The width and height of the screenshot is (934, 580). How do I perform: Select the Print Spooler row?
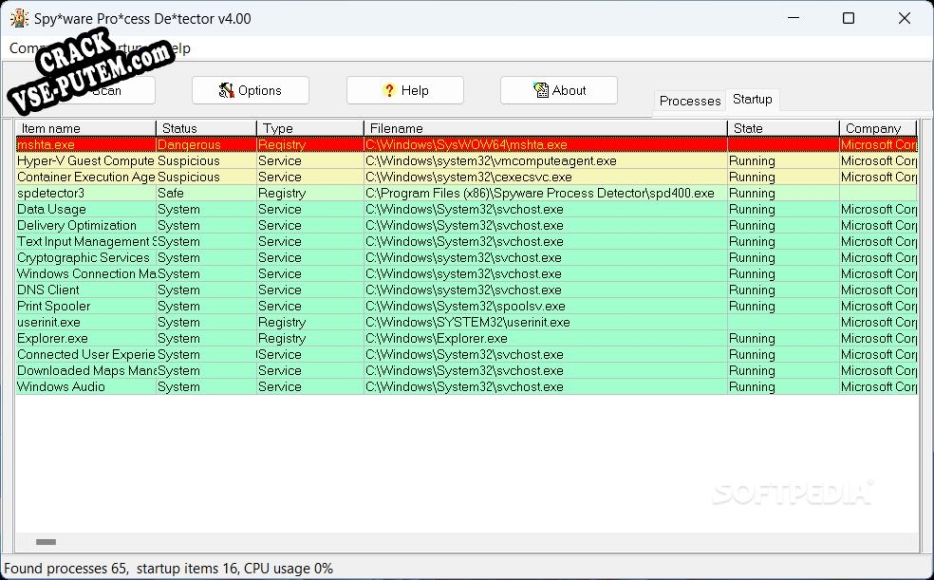pos(466,305)
